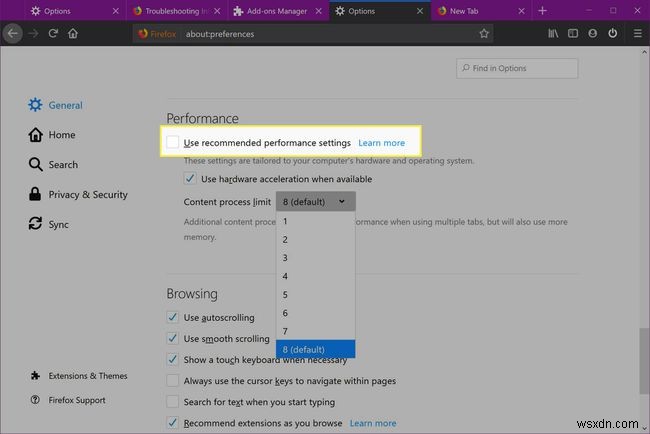The height and width of the screenshot is (434, 650).
Task: Toggle Use smooth scrolling checkbox
Action: (172, 338)
